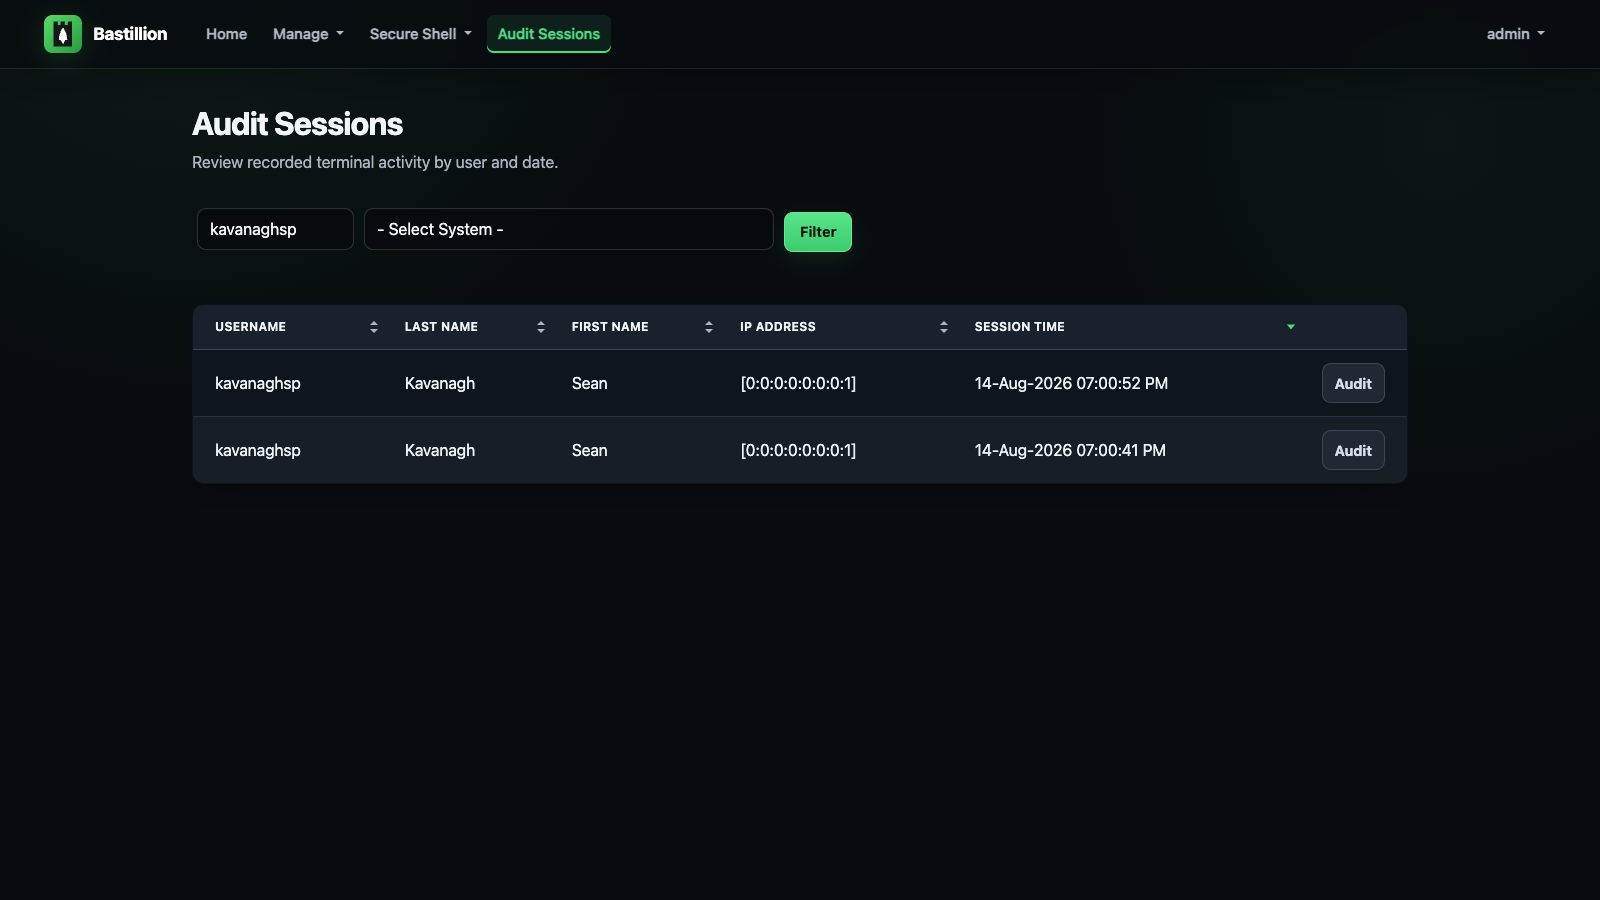Click the Audit Sessions page heading

point(297,124)
